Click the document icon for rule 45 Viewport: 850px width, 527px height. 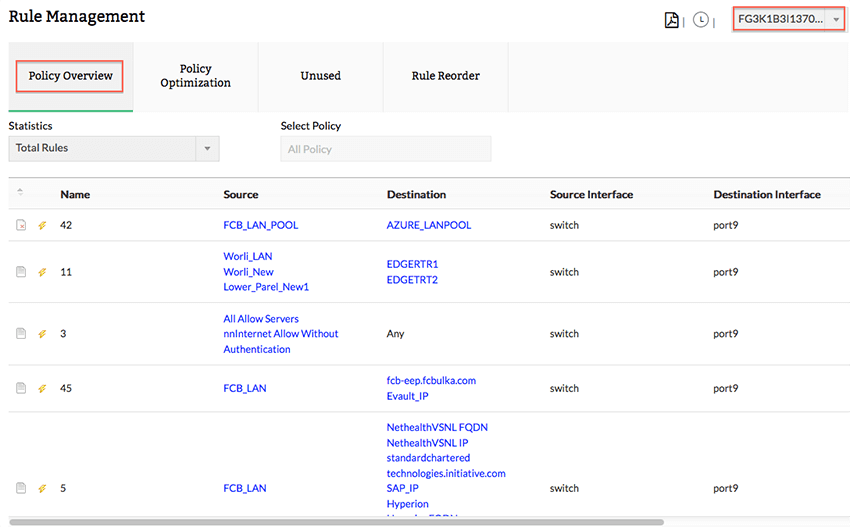21,388
